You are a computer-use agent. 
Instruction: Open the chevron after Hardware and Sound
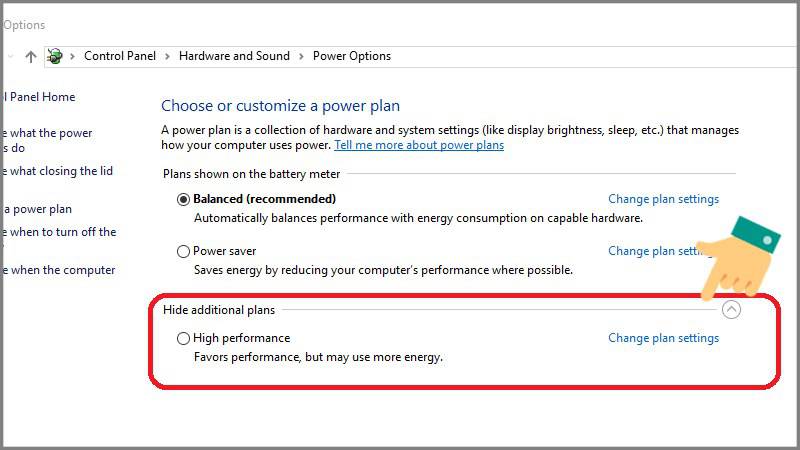[301, 57]
